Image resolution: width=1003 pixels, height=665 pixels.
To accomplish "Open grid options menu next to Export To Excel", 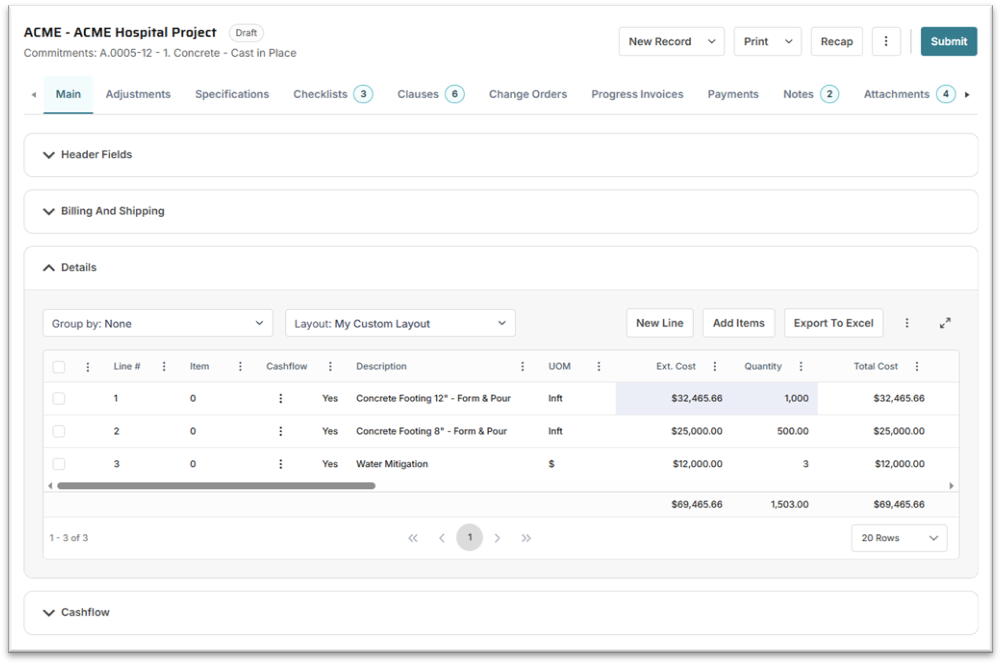I will pos(907,323).
